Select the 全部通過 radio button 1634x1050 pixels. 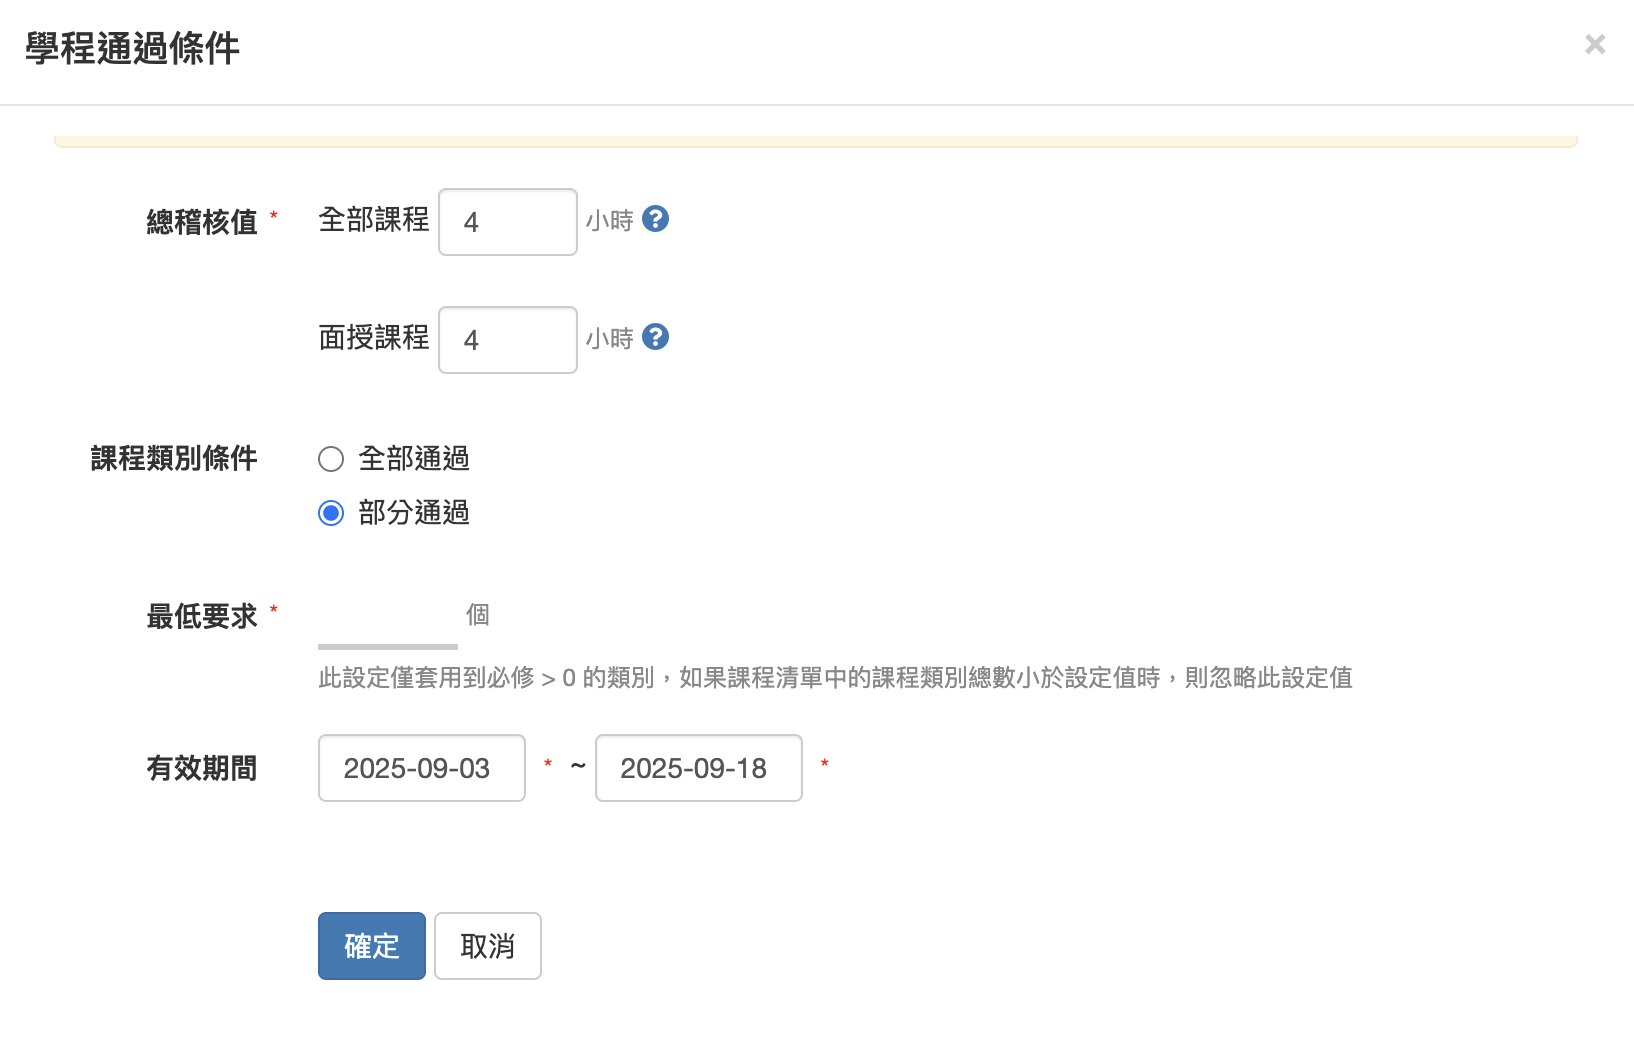(x=331, y=459)
